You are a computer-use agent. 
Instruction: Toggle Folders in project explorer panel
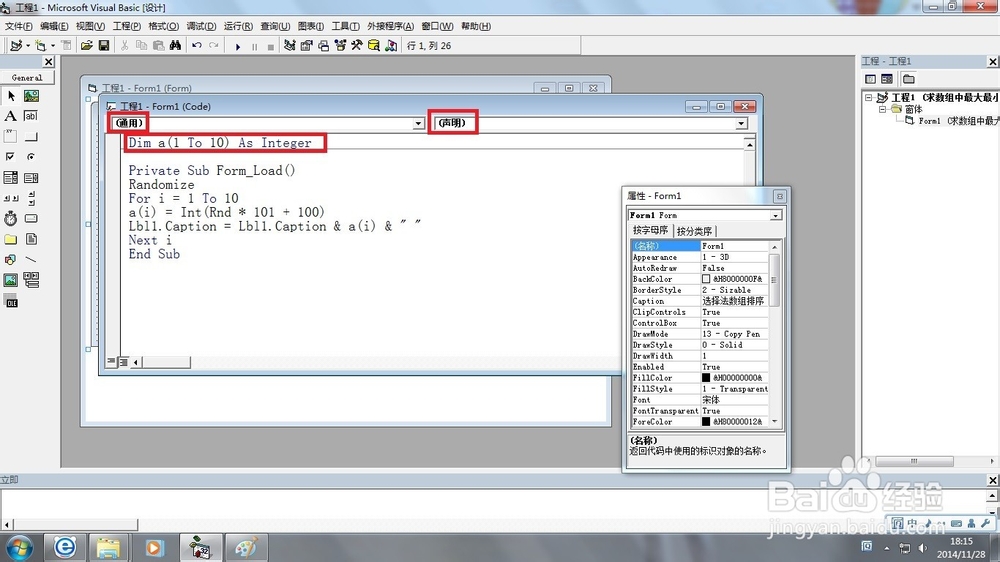909,79
